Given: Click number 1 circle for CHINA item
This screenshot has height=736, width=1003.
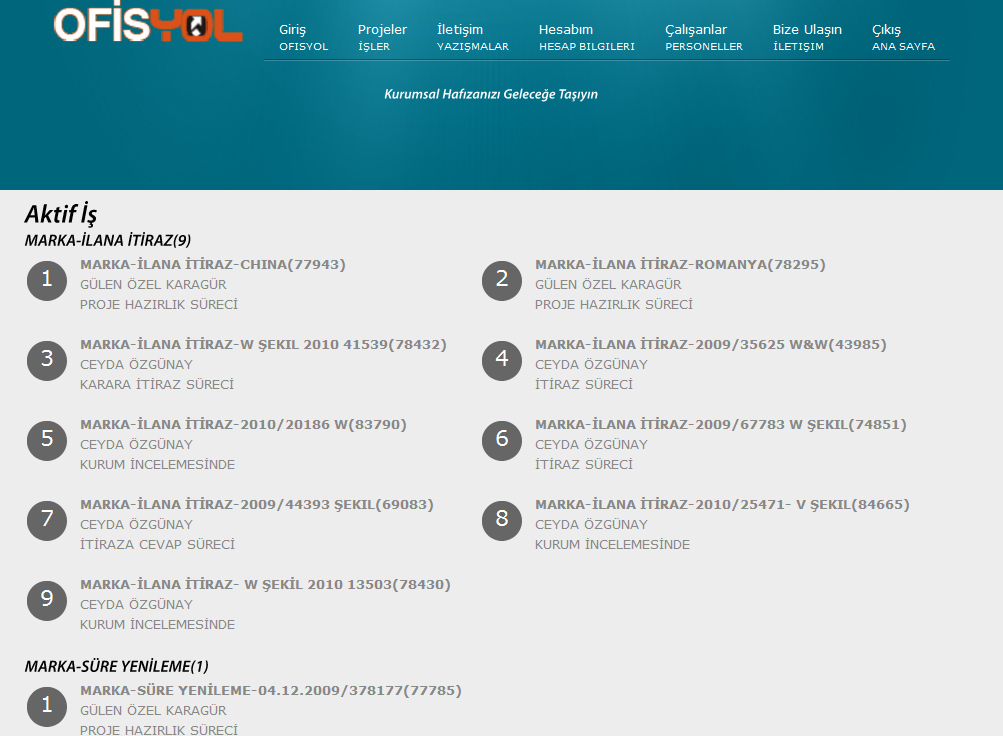Looking at the screenshot, I should tap(47, 280).
